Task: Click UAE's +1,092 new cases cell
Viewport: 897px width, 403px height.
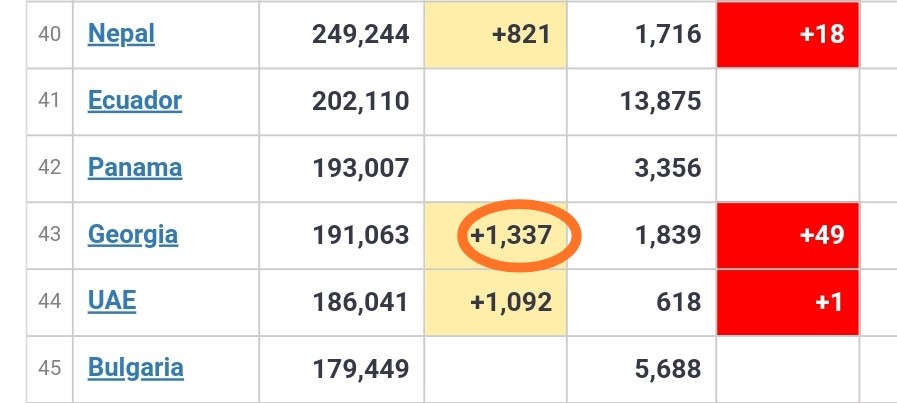Action: click(x=495, y=302)
